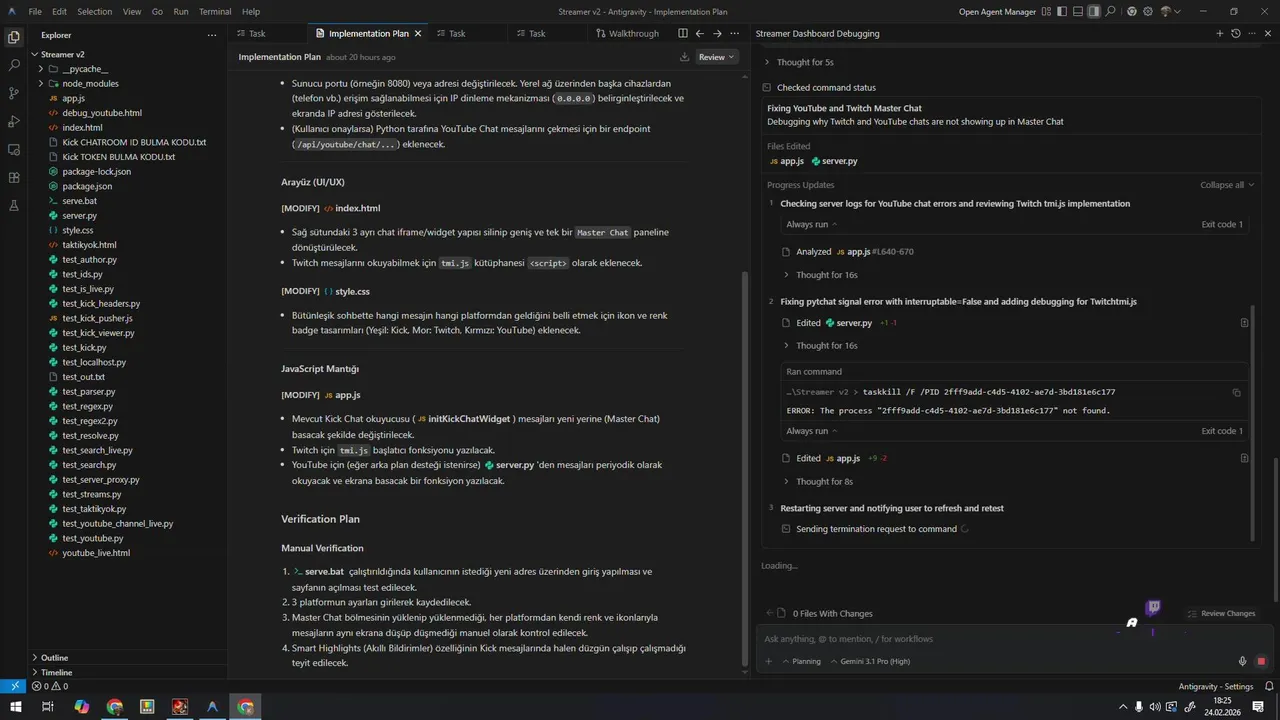Expand the Outline section
The height and width of the screenshot is (720, 1280).
(x=130, y=657)
